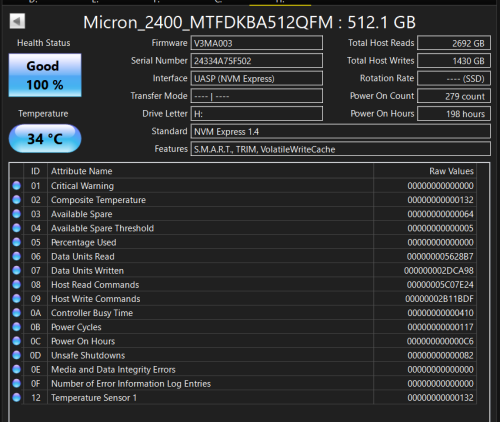The height and width of the screenshot is (422, 500).
Task: Click the Features field with S.M.A.R.T., TRIM
Action: pos(341,149)
